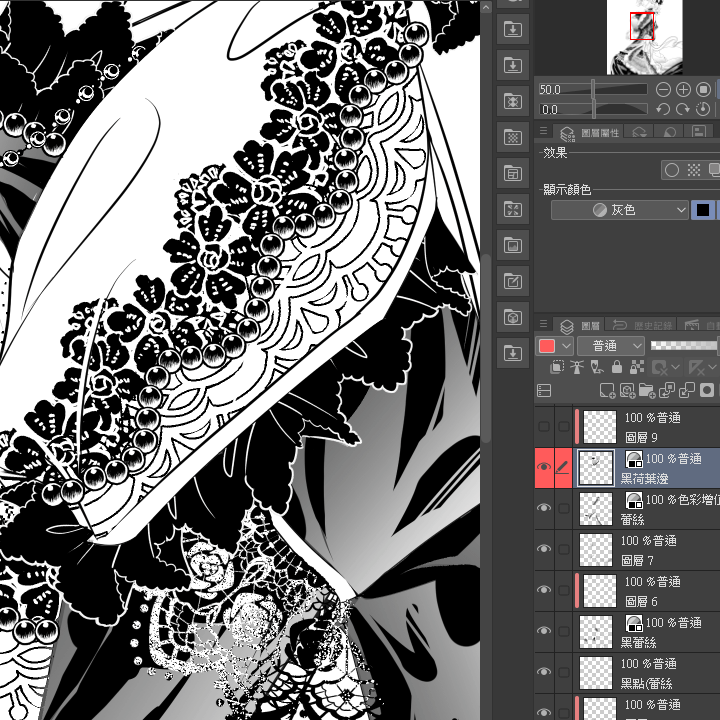Image resolution: width=720 pixels, height=720 pixels.
Task: Select the 圖層 7 layer name
Action: click(636, 560)
